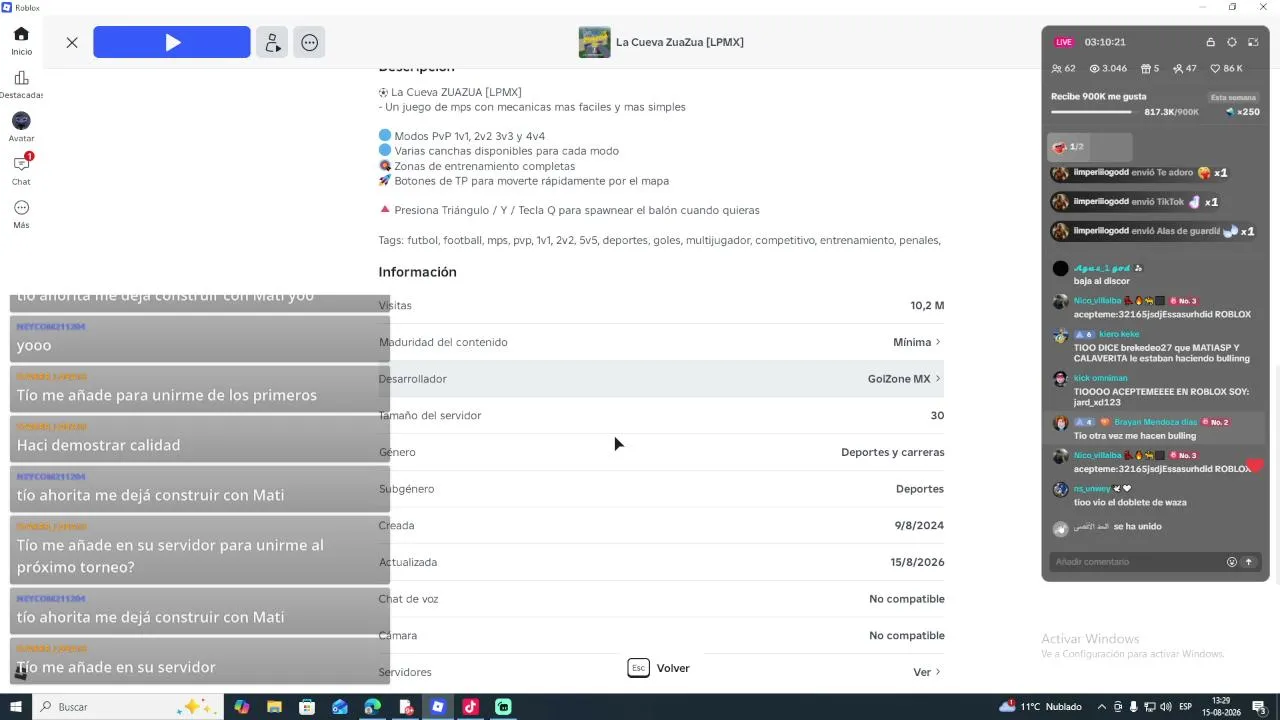
Task: Go to Inicio in Roblox sidebar
Action: pyautogui.click(x=21, y=40)
